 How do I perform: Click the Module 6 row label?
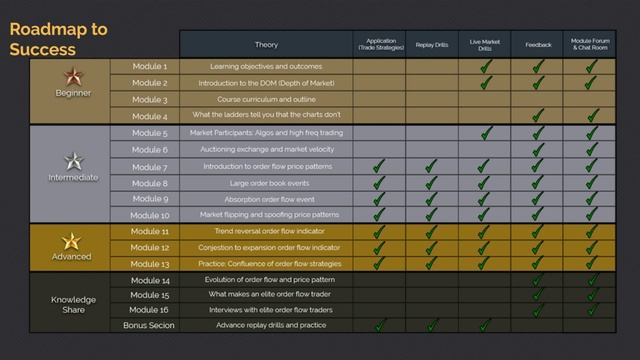[x=149, y=150]
